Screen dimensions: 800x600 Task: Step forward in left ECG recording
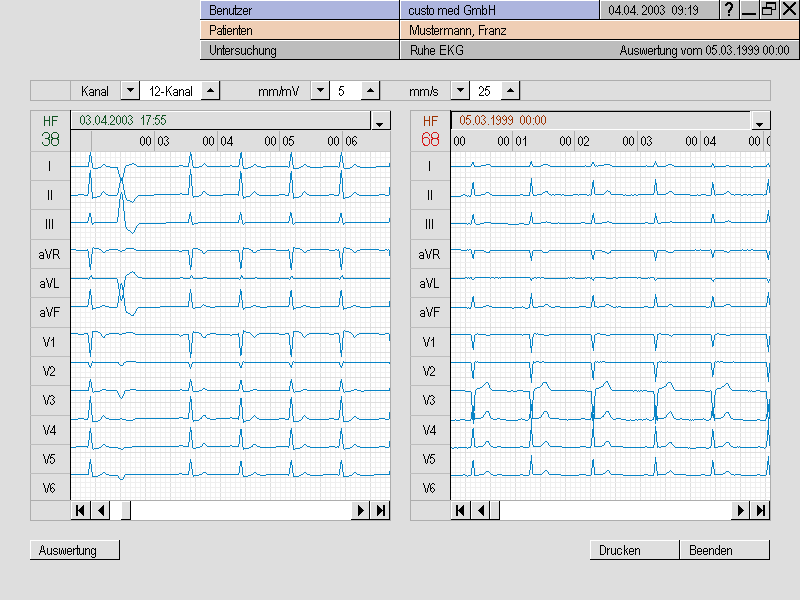pos(360,511)
